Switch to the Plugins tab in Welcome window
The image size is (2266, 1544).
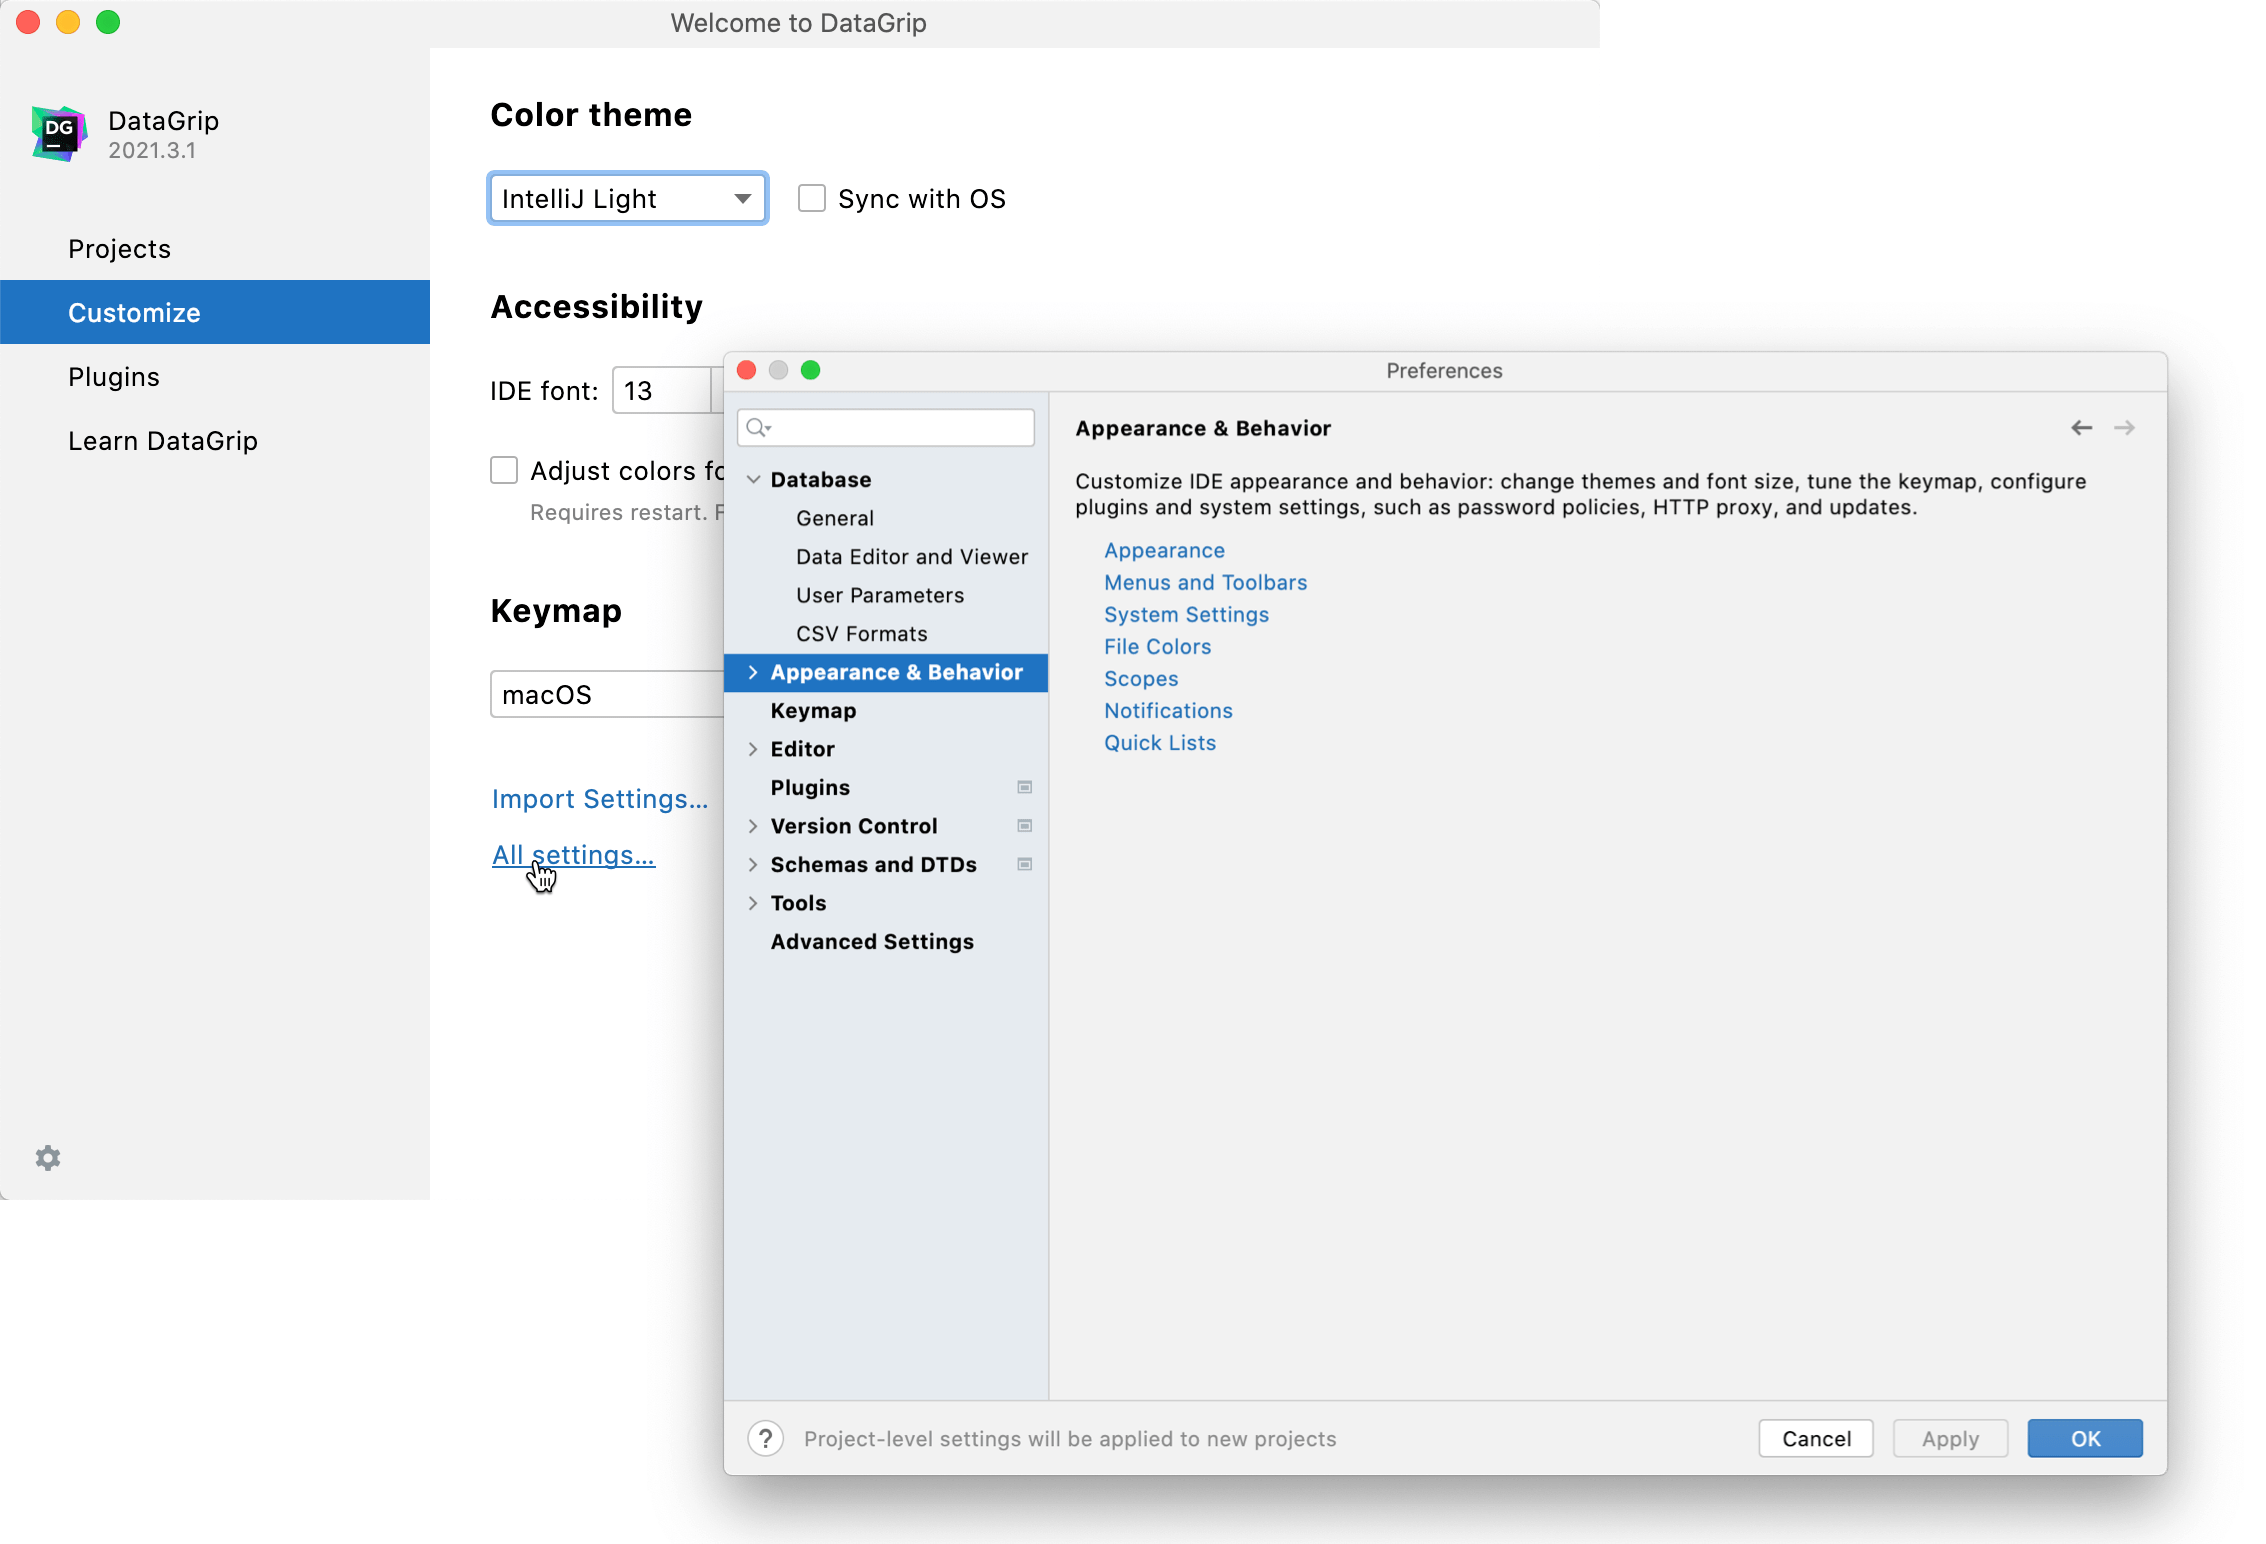coord(215,376)
